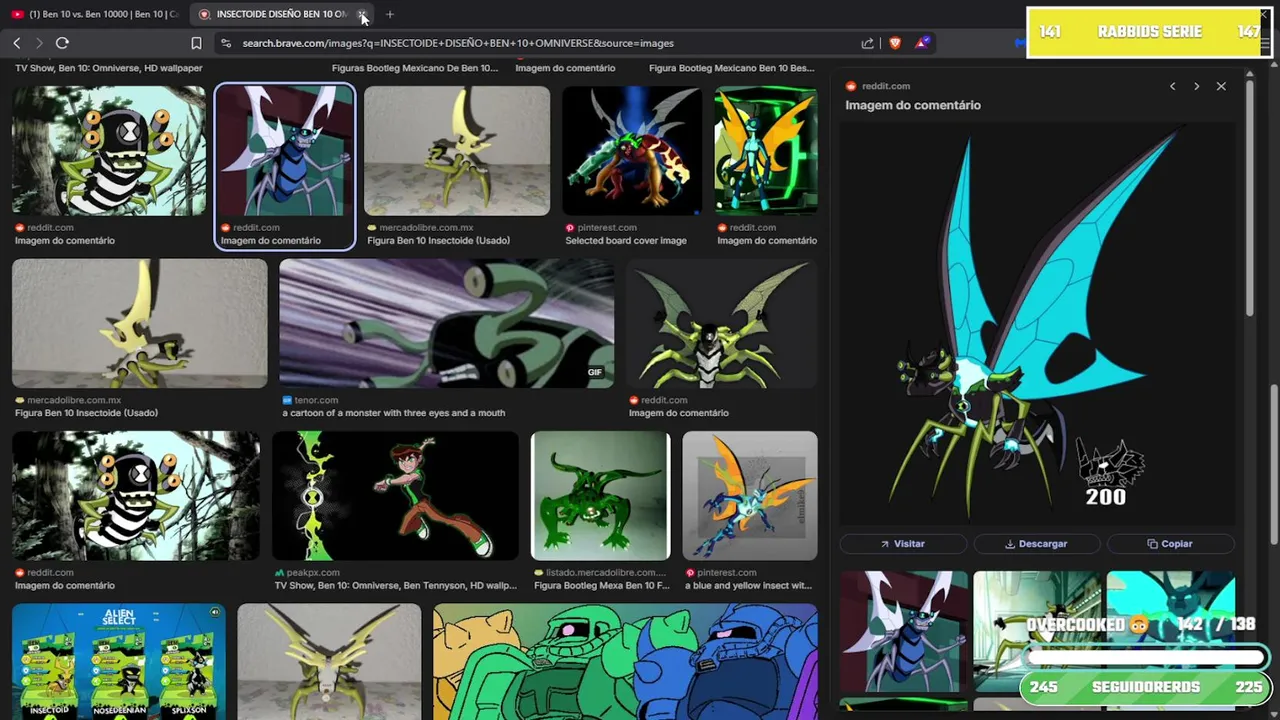This screenshot has height=720, width=1280.
Task: Click the search.brave.com address bar
Action: [x=540, y=43]
